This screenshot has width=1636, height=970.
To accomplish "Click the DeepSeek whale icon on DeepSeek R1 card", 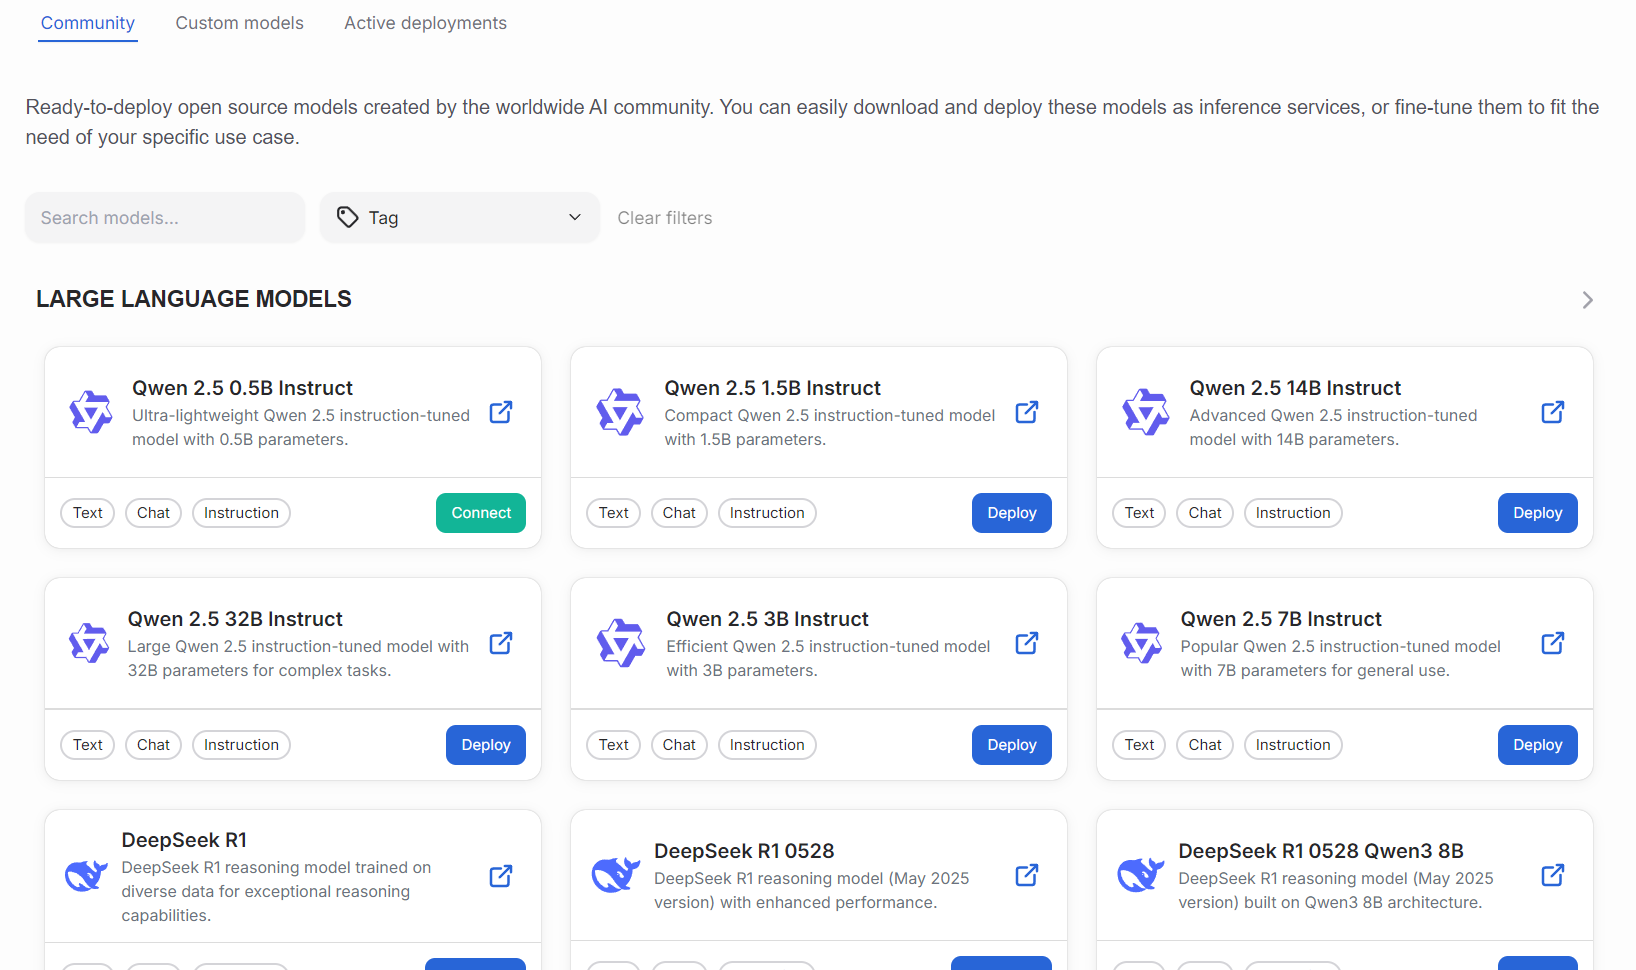I will point(86,875).
